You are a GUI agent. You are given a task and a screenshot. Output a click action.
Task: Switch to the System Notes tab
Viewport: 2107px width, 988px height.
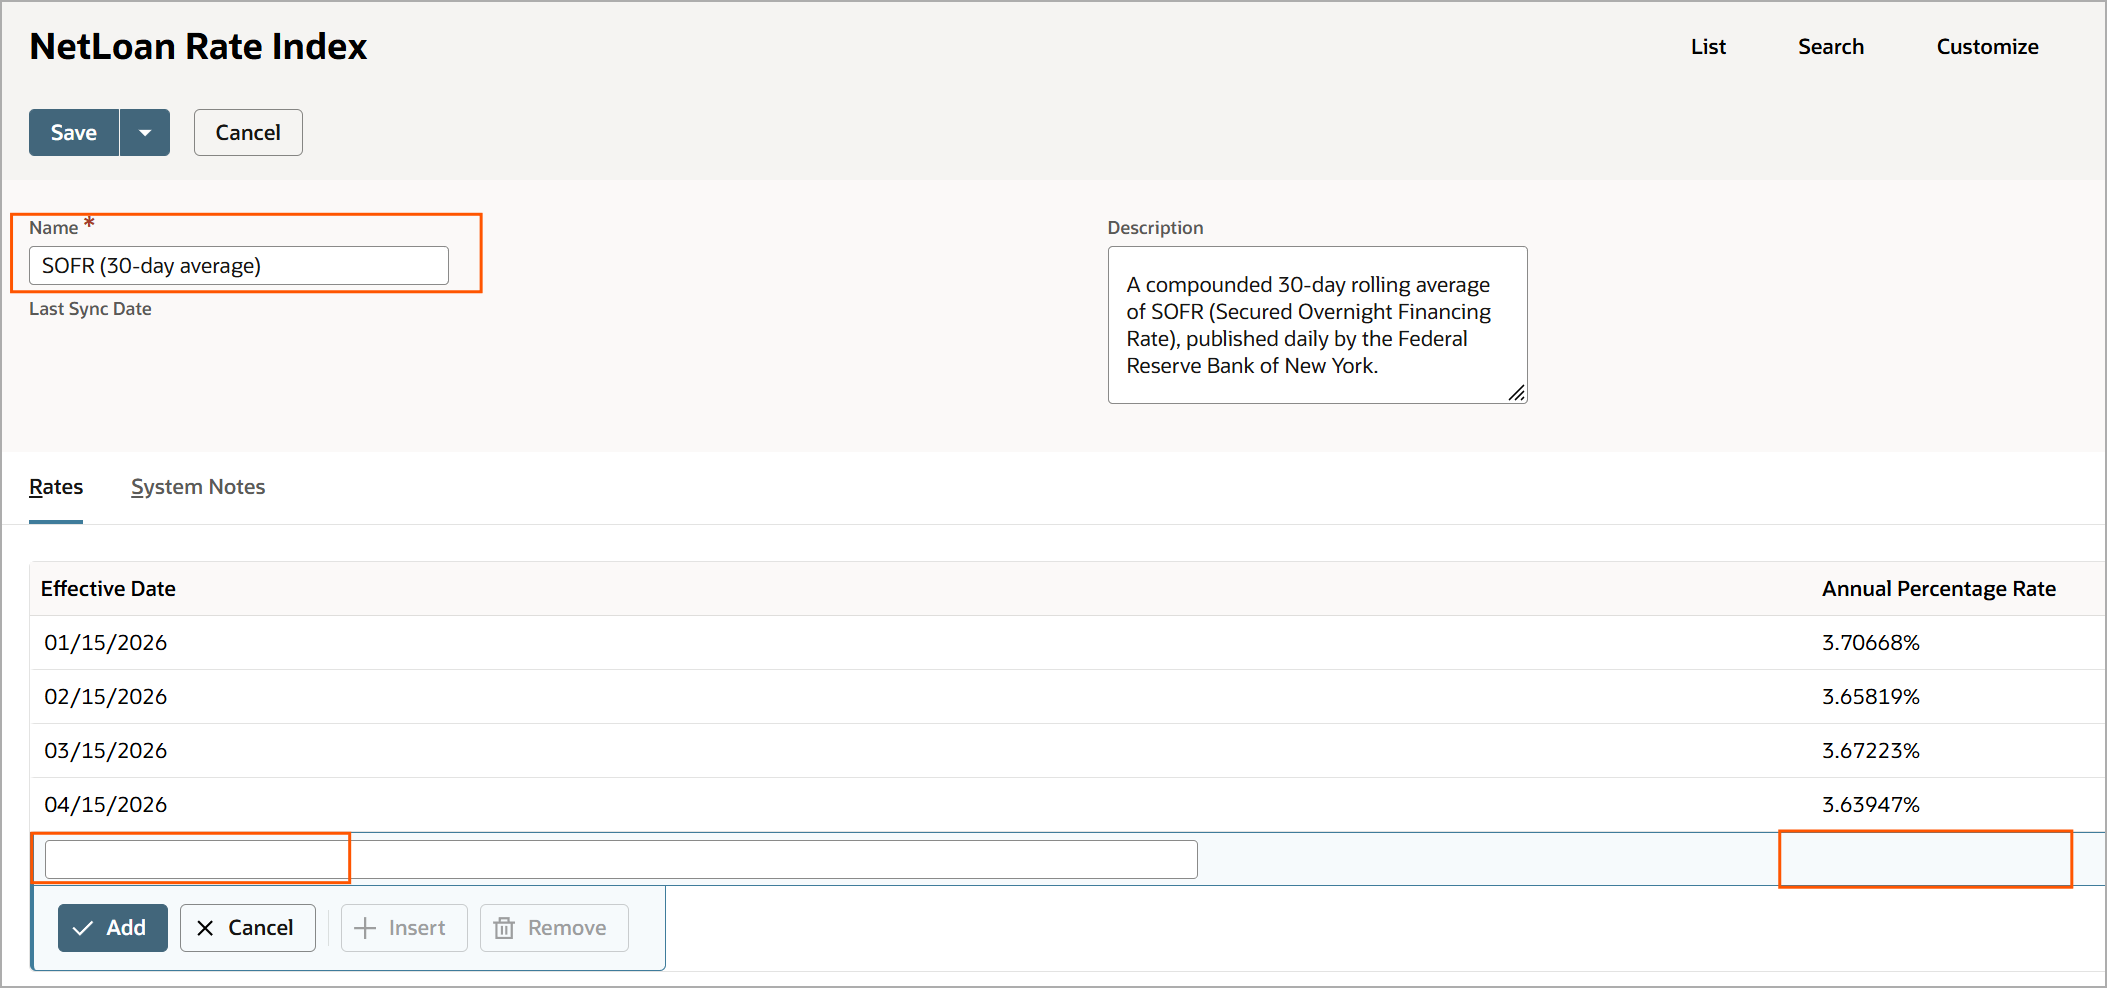(198, 487)
